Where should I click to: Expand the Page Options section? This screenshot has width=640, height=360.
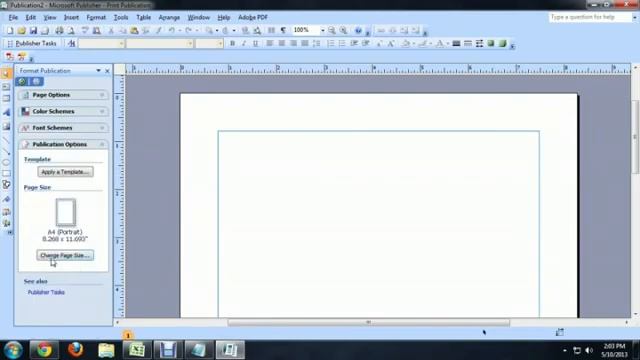[x=63, y=95]
